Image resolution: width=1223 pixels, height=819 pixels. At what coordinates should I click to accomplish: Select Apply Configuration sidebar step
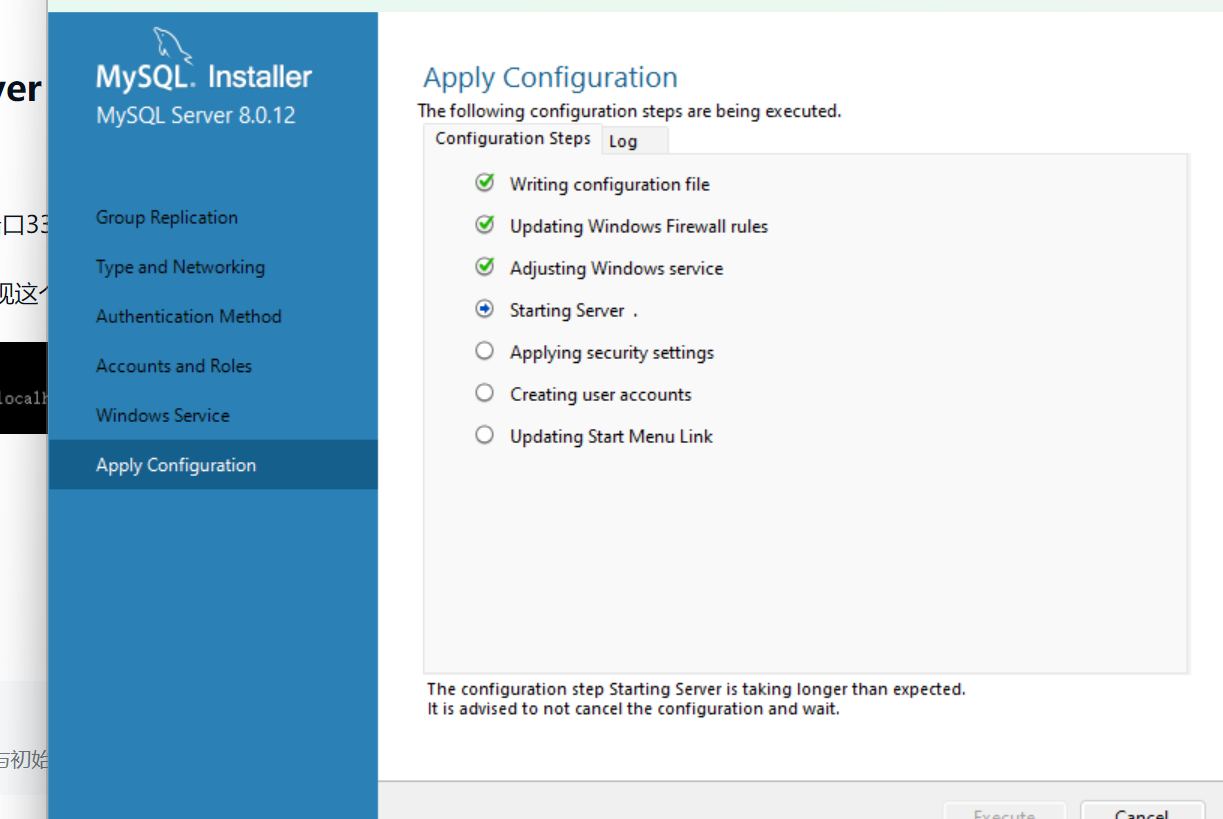(x=213, y=465)
